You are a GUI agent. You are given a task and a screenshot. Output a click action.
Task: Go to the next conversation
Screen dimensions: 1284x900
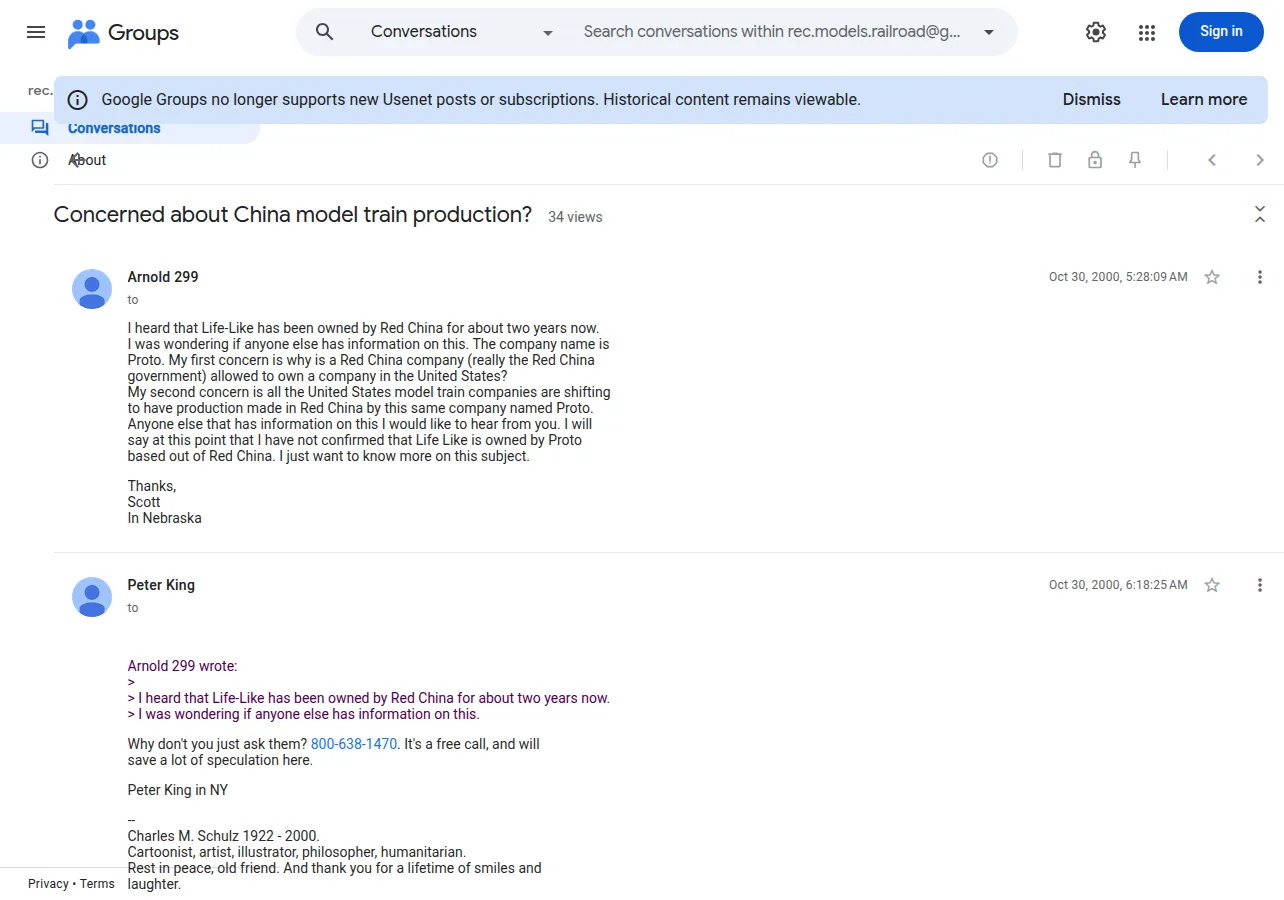tap(1260, 160)
